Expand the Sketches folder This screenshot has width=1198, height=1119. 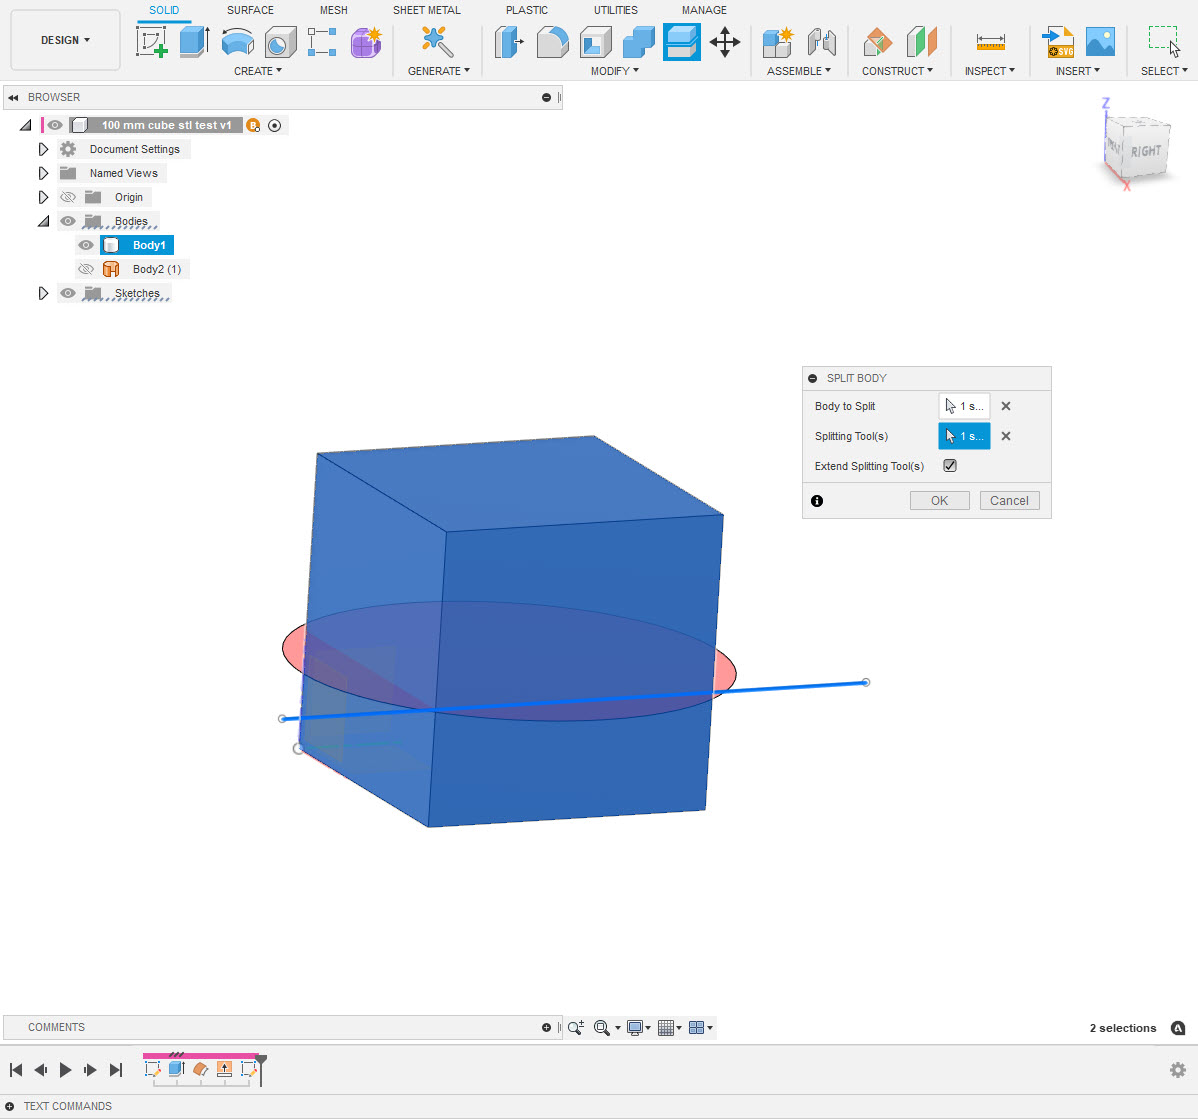coord(43,292)
